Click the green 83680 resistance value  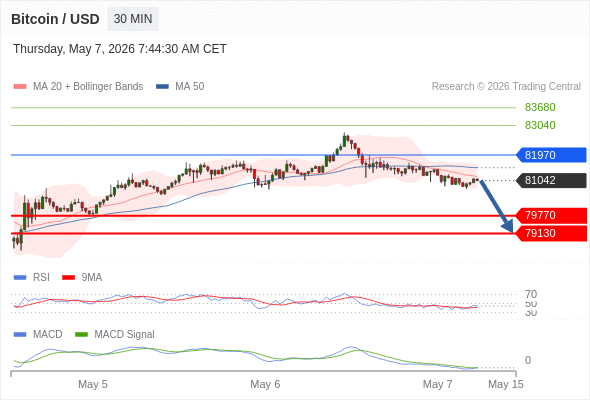pyautogui.click(x=540, y=107)
